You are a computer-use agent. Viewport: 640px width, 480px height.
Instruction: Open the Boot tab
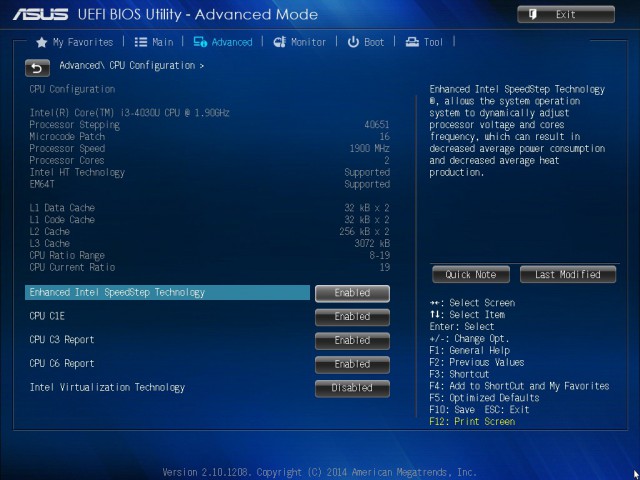366,42
